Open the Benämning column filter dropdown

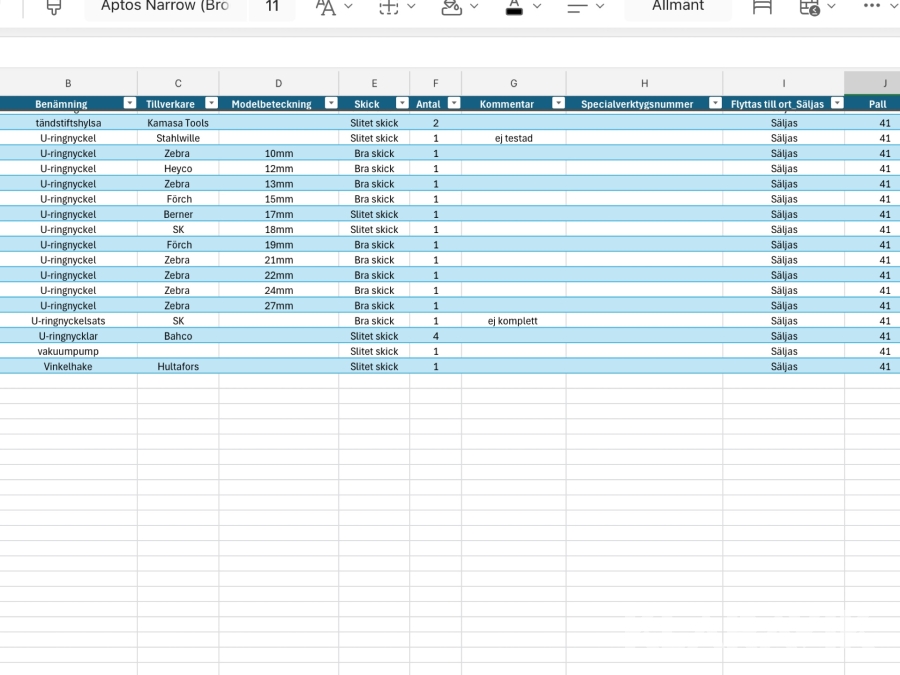(129, 103)
